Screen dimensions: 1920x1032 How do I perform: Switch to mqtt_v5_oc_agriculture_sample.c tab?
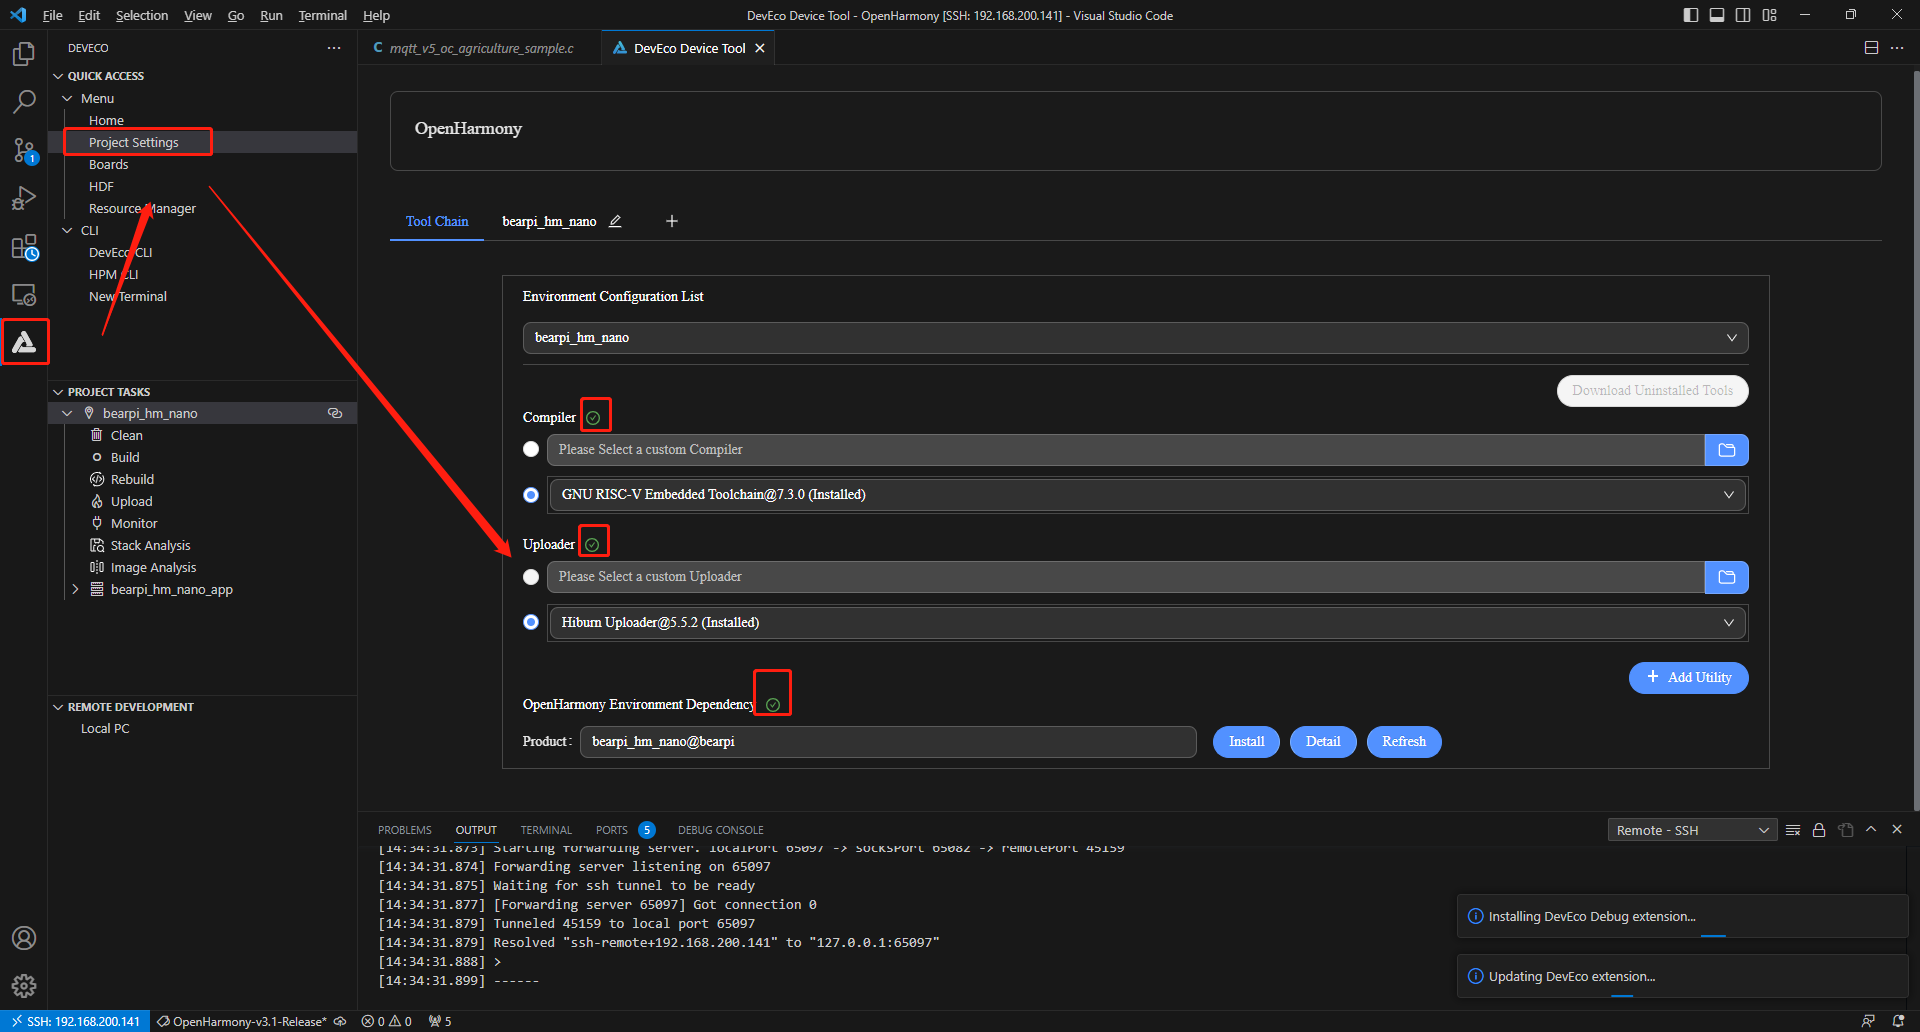480,48
